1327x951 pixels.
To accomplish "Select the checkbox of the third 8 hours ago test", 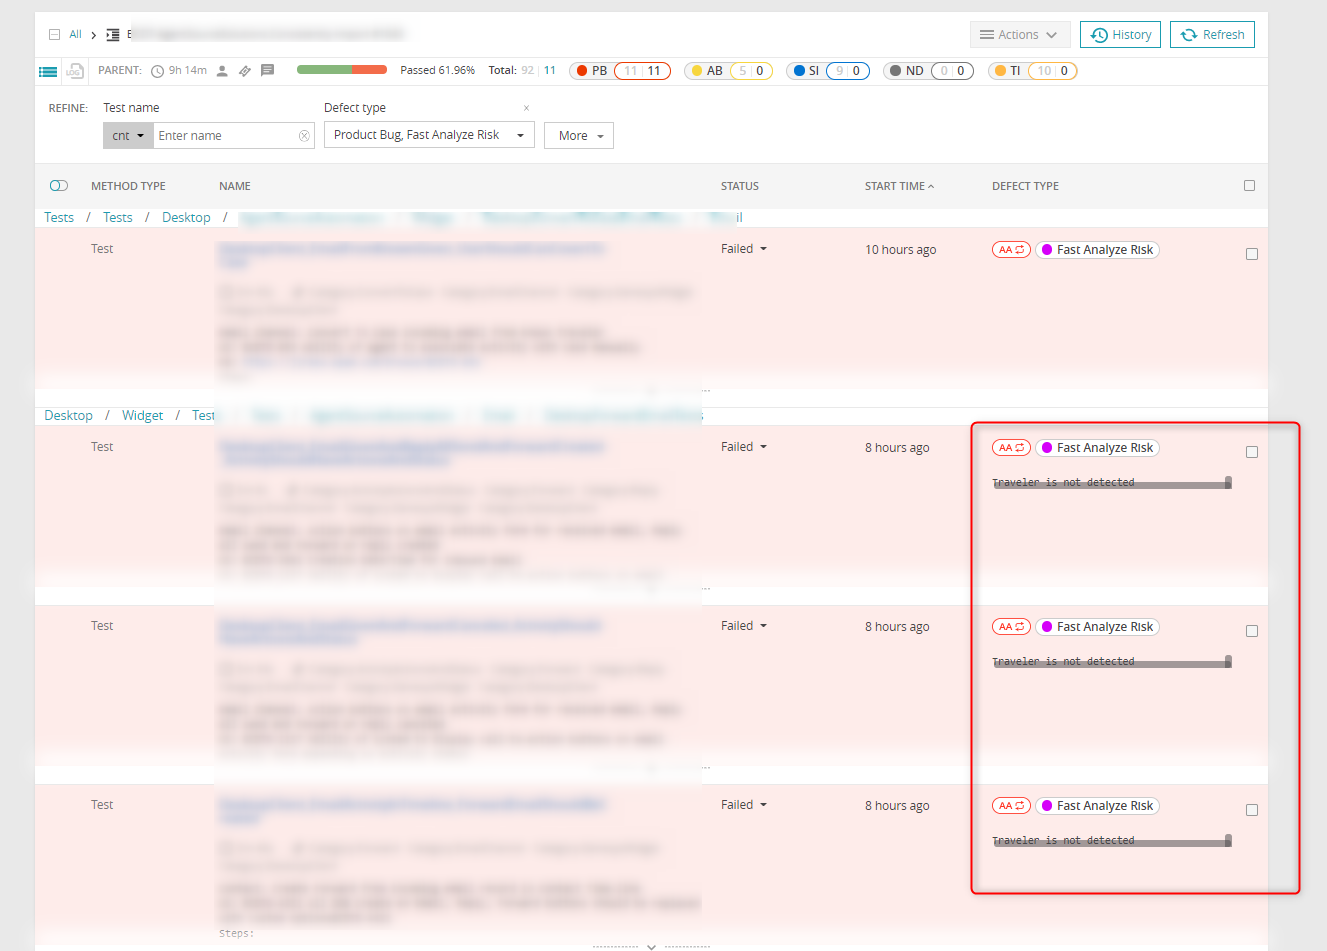I will click(1252, 811).
